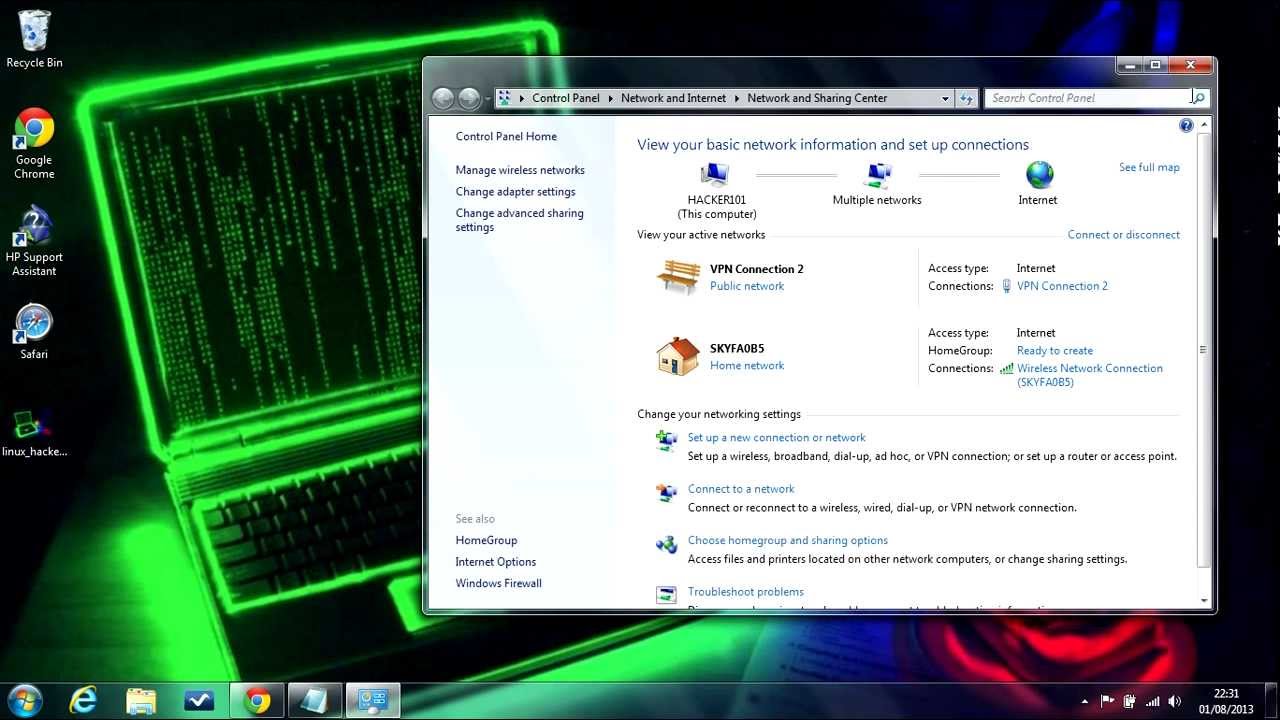1280x720 pixels.
Task: Open the VPN Connection 2 connection link
Action: [x=1062, y=286]
